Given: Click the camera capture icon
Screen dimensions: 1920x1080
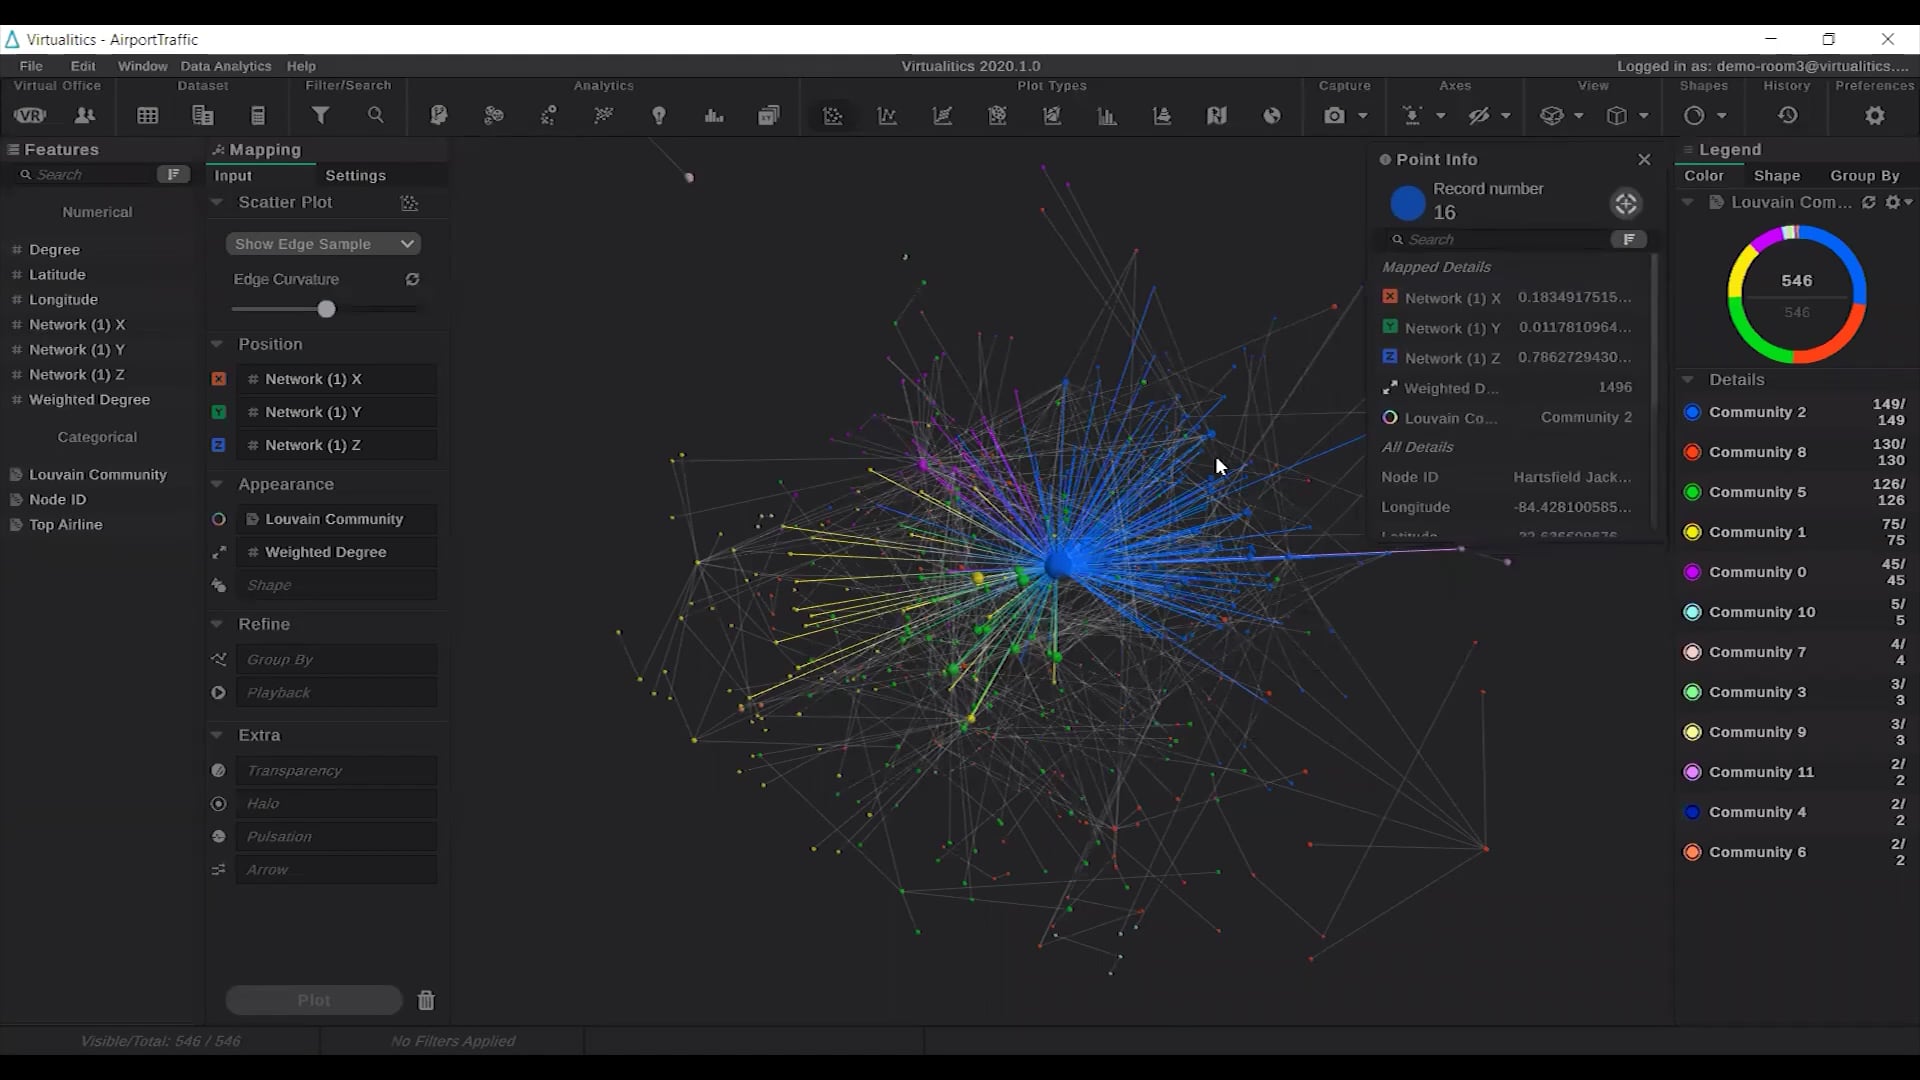Looking at the screenshot, I should 1334,116.
